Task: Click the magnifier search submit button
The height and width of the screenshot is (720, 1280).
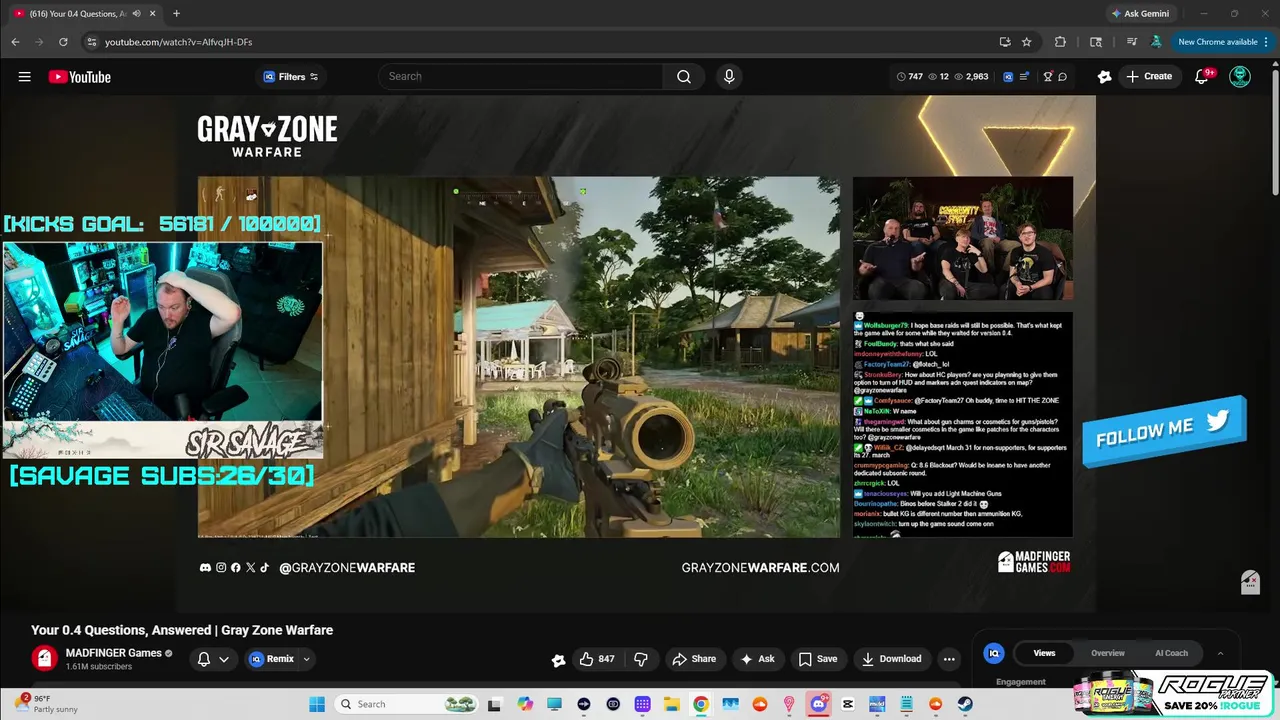Action: 684,77
